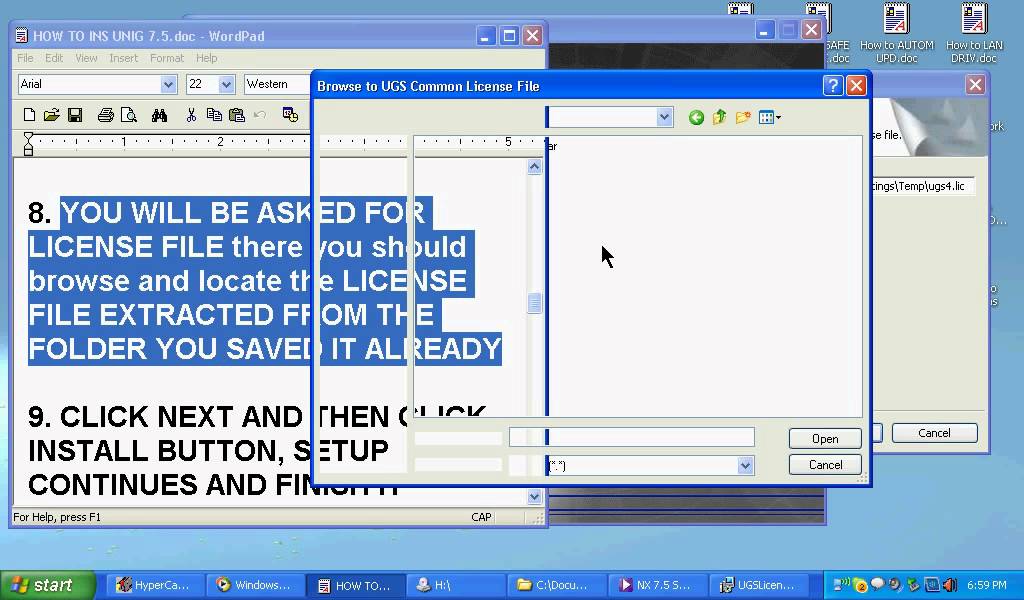The image size is (1024, 600).
Task: Open the Views menu icon in Browse dialog
Action: 769,118
